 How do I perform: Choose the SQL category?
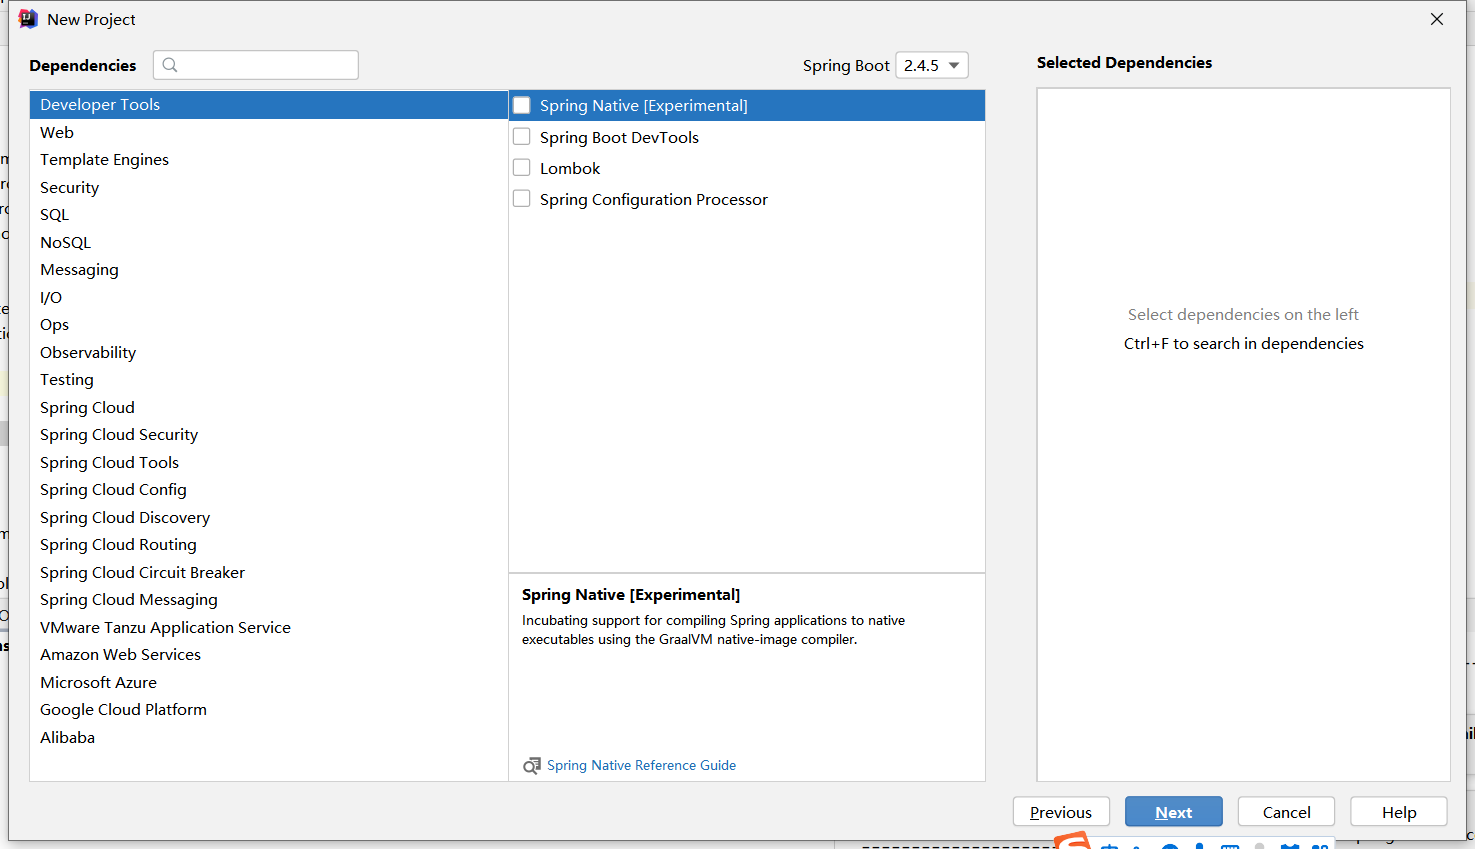coord(269,215)
